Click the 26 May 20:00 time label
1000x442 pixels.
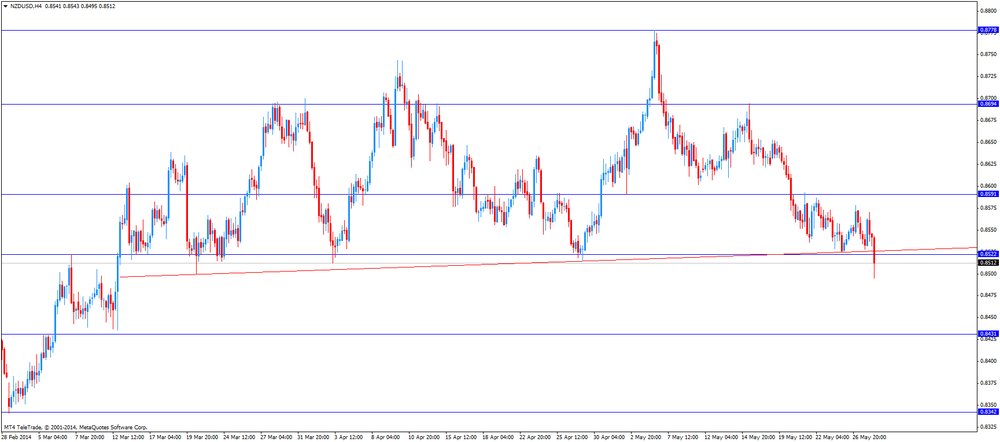[869, 438]
